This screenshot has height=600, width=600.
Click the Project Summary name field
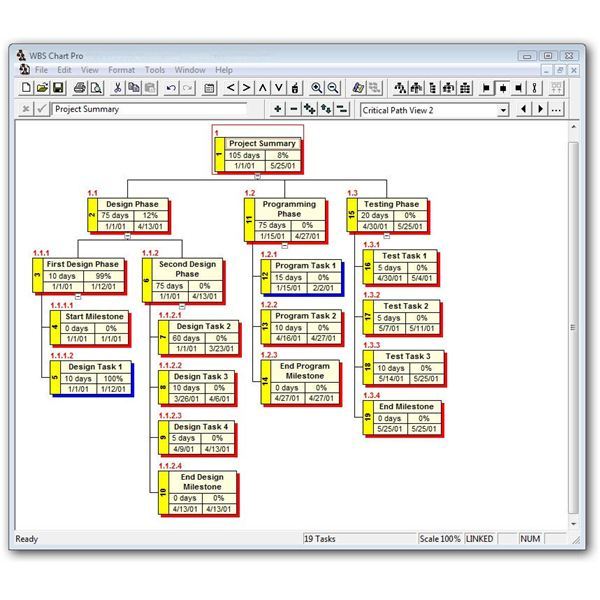point(150,109)
